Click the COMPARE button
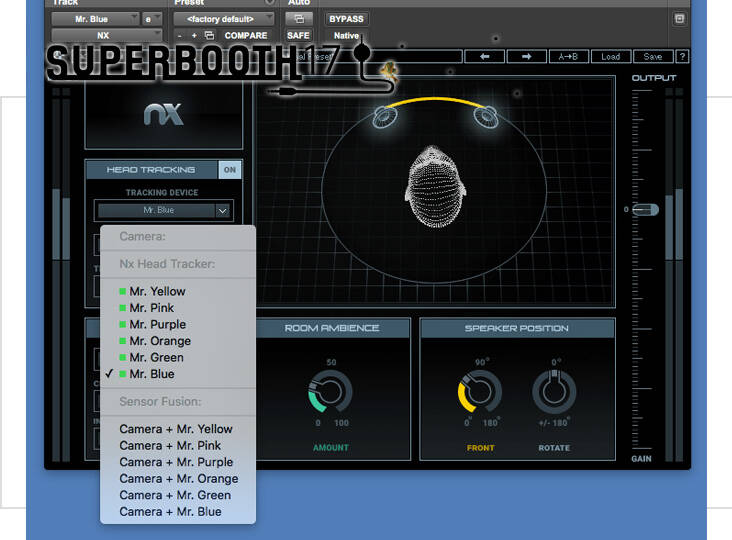The image size is (732, 540). click(246, 35)
